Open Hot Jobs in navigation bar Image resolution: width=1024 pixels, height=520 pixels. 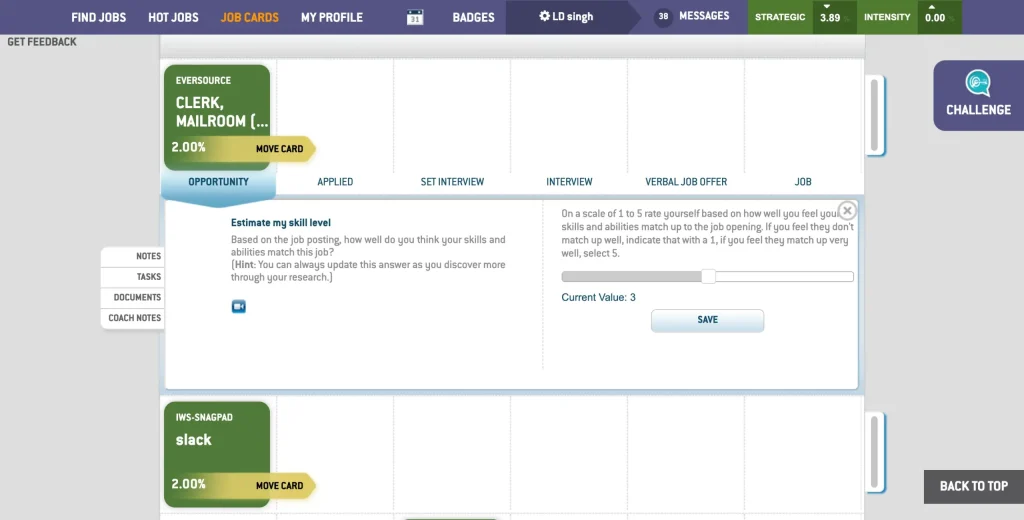[173, 17]
